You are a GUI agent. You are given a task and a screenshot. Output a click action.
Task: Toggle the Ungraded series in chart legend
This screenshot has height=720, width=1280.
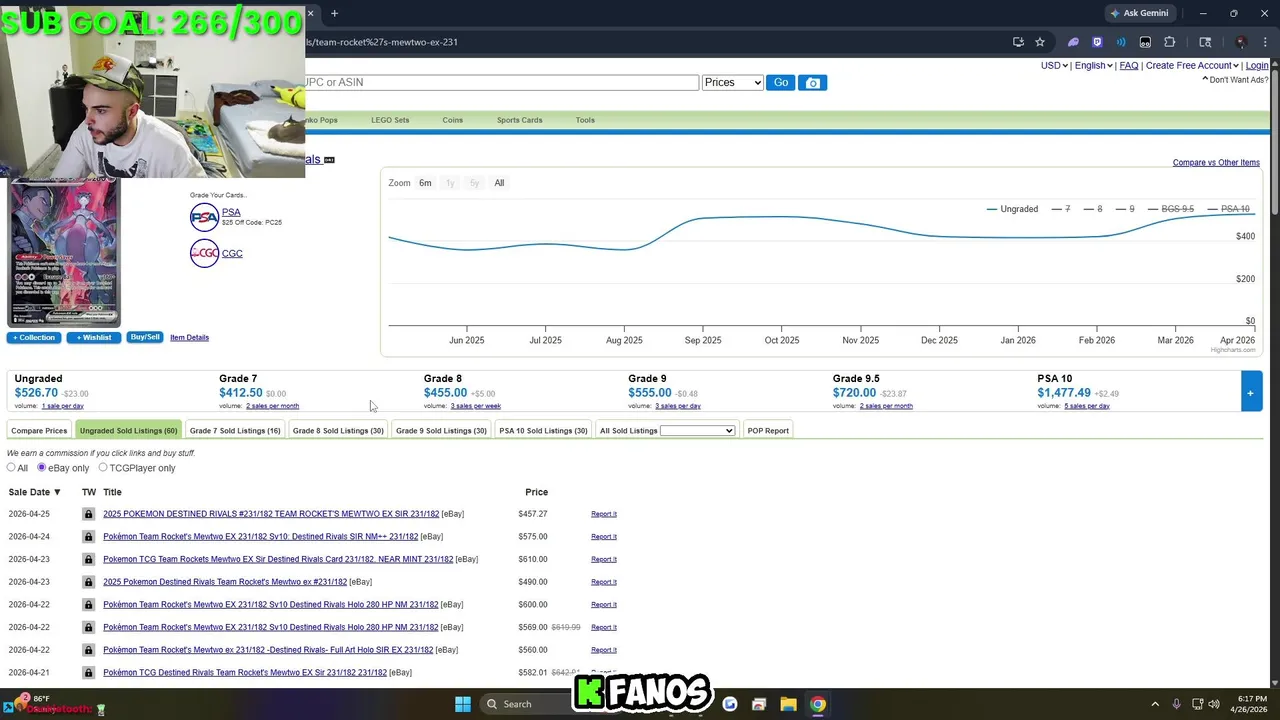[1012, 209]
